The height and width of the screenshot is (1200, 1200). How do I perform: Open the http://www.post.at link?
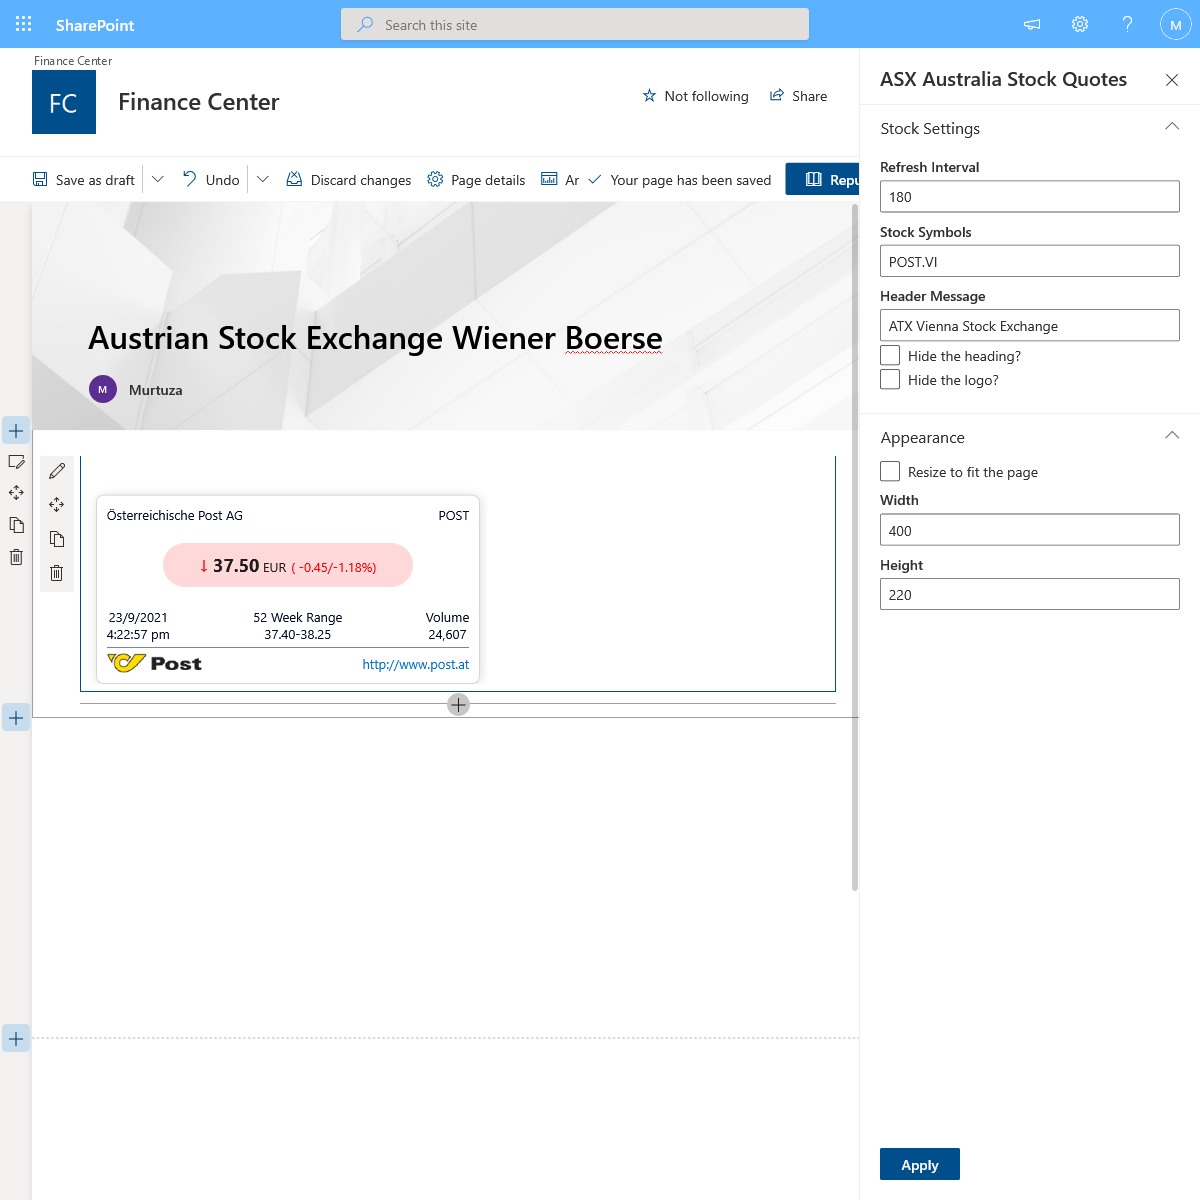pyautogui.click(x=416, y=664)
